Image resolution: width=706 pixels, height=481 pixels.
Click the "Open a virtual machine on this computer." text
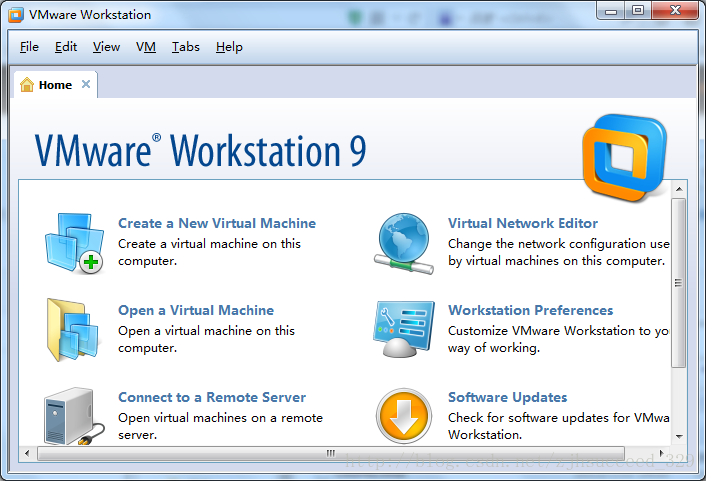(x=206, y=339)
